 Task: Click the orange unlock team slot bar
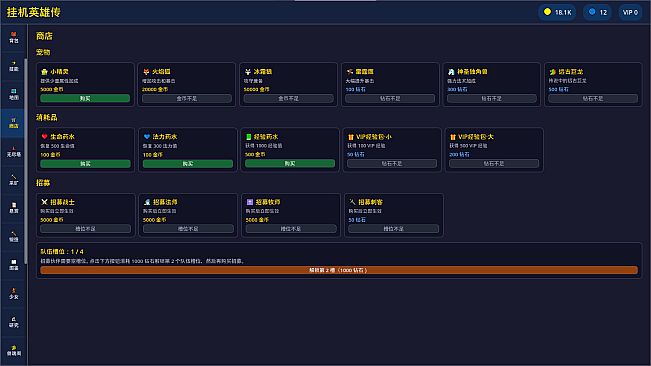pos(339,270)
